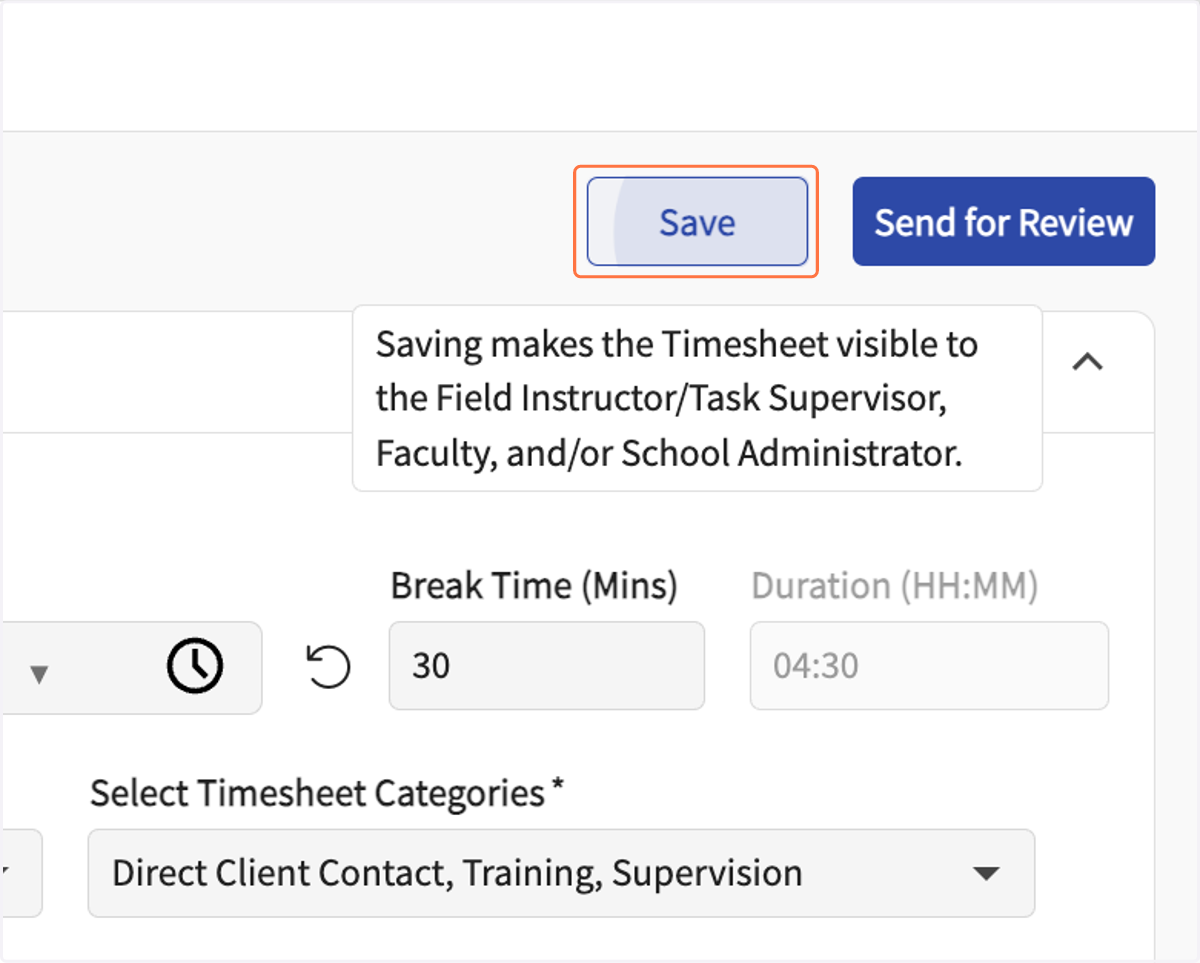Open the time field dropdown arrow
Screen dimensions: 1200x963
(39, 675)
